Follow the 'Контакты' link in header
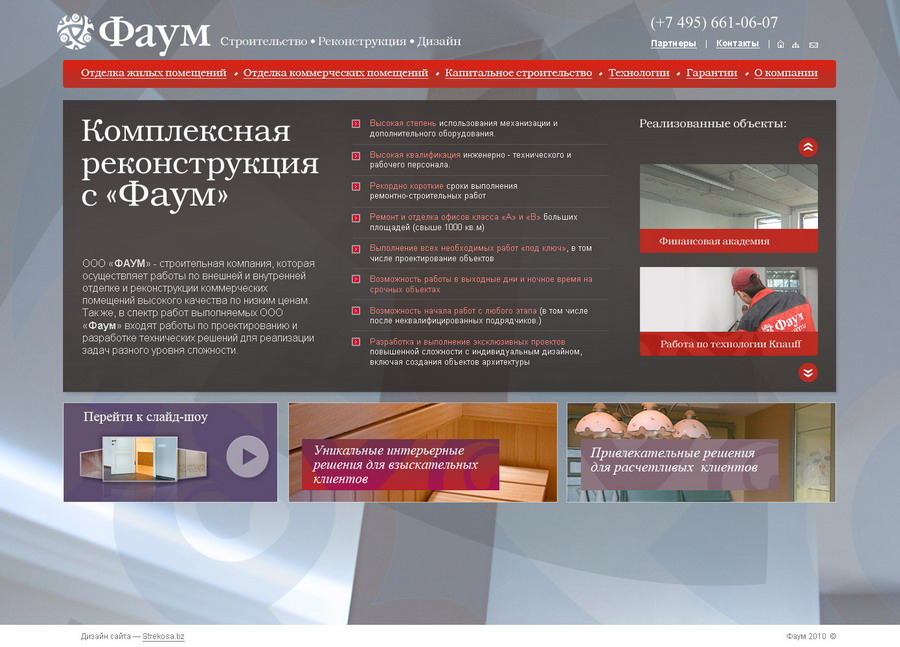Screen dimensions: 900x647 [x=738, y=44]
